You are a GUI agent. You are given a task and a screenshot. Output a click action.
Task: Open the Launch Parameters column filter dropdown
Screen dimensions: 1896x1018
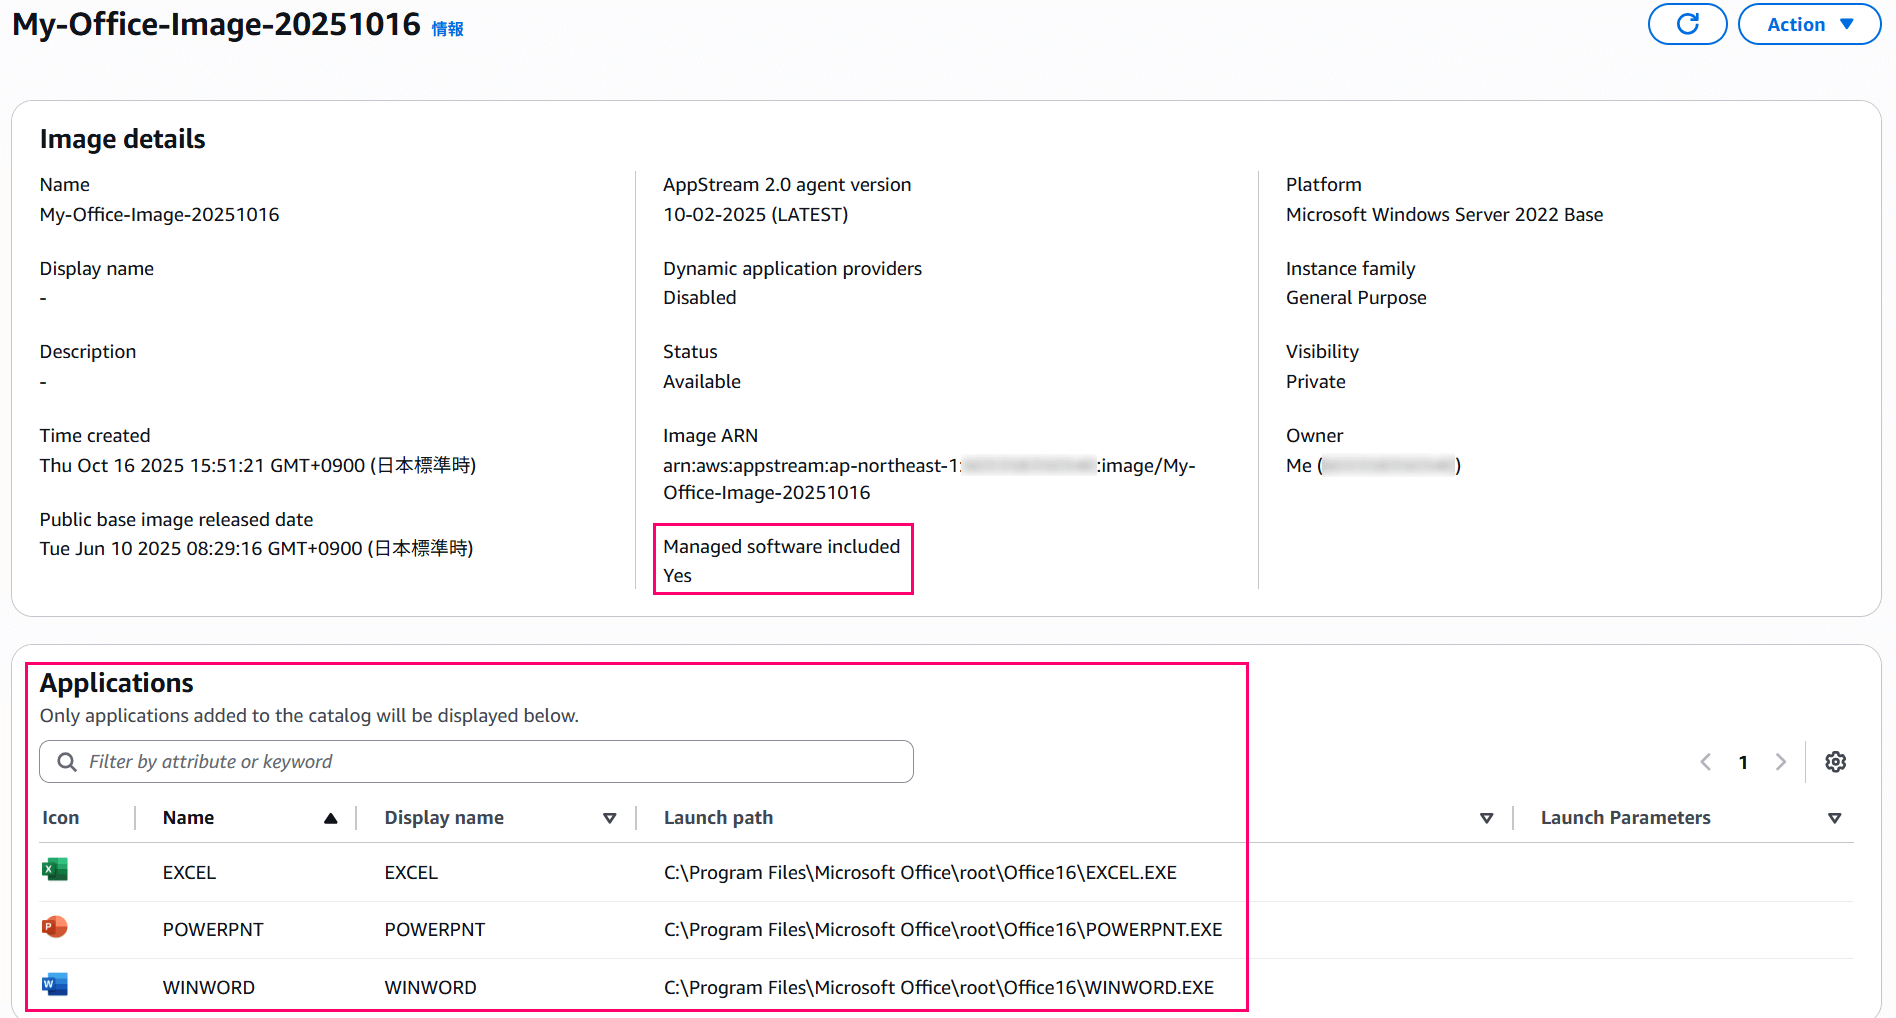(1836, 817)
